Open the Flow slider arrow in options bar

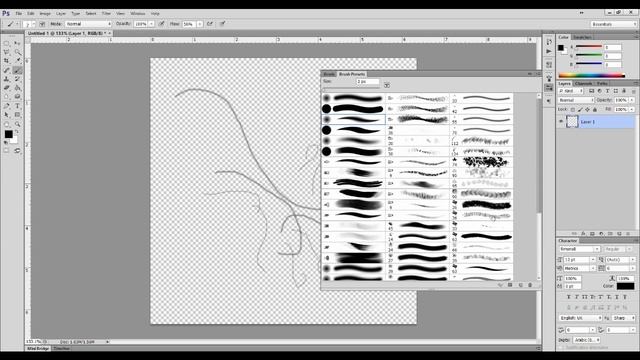[200, 24]
